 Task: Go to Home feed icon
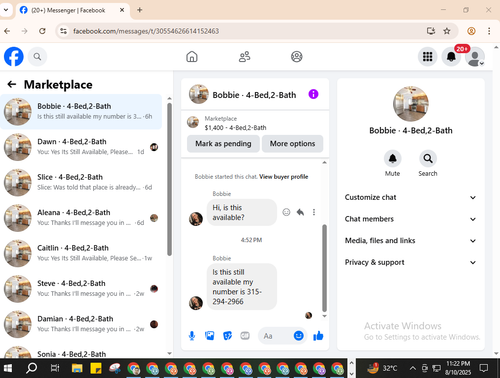[x=192, y=57]
